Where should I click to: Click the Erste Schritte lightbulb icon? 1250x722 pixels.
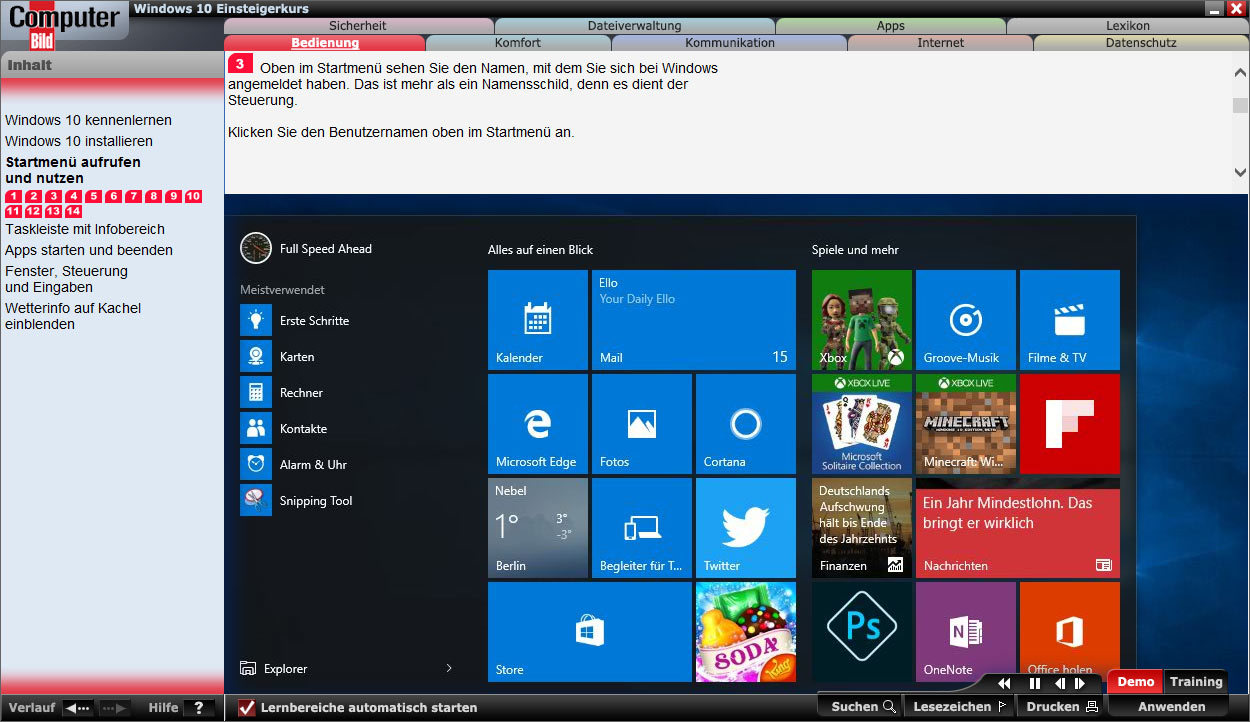pyautogui.click(x=256, y=320)
